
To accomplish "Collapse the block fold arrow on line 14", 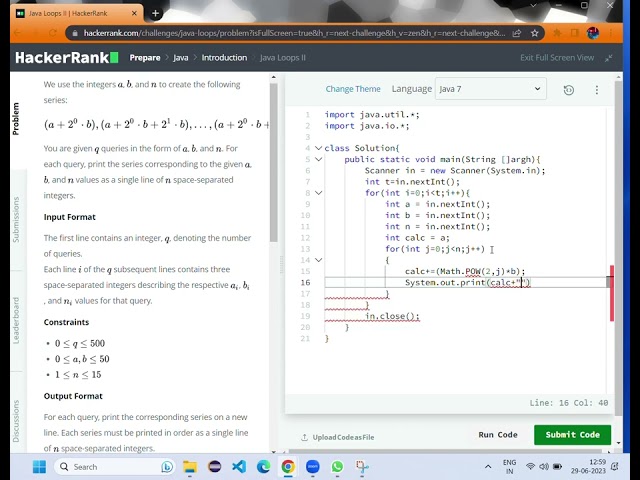I will (318, 260).
